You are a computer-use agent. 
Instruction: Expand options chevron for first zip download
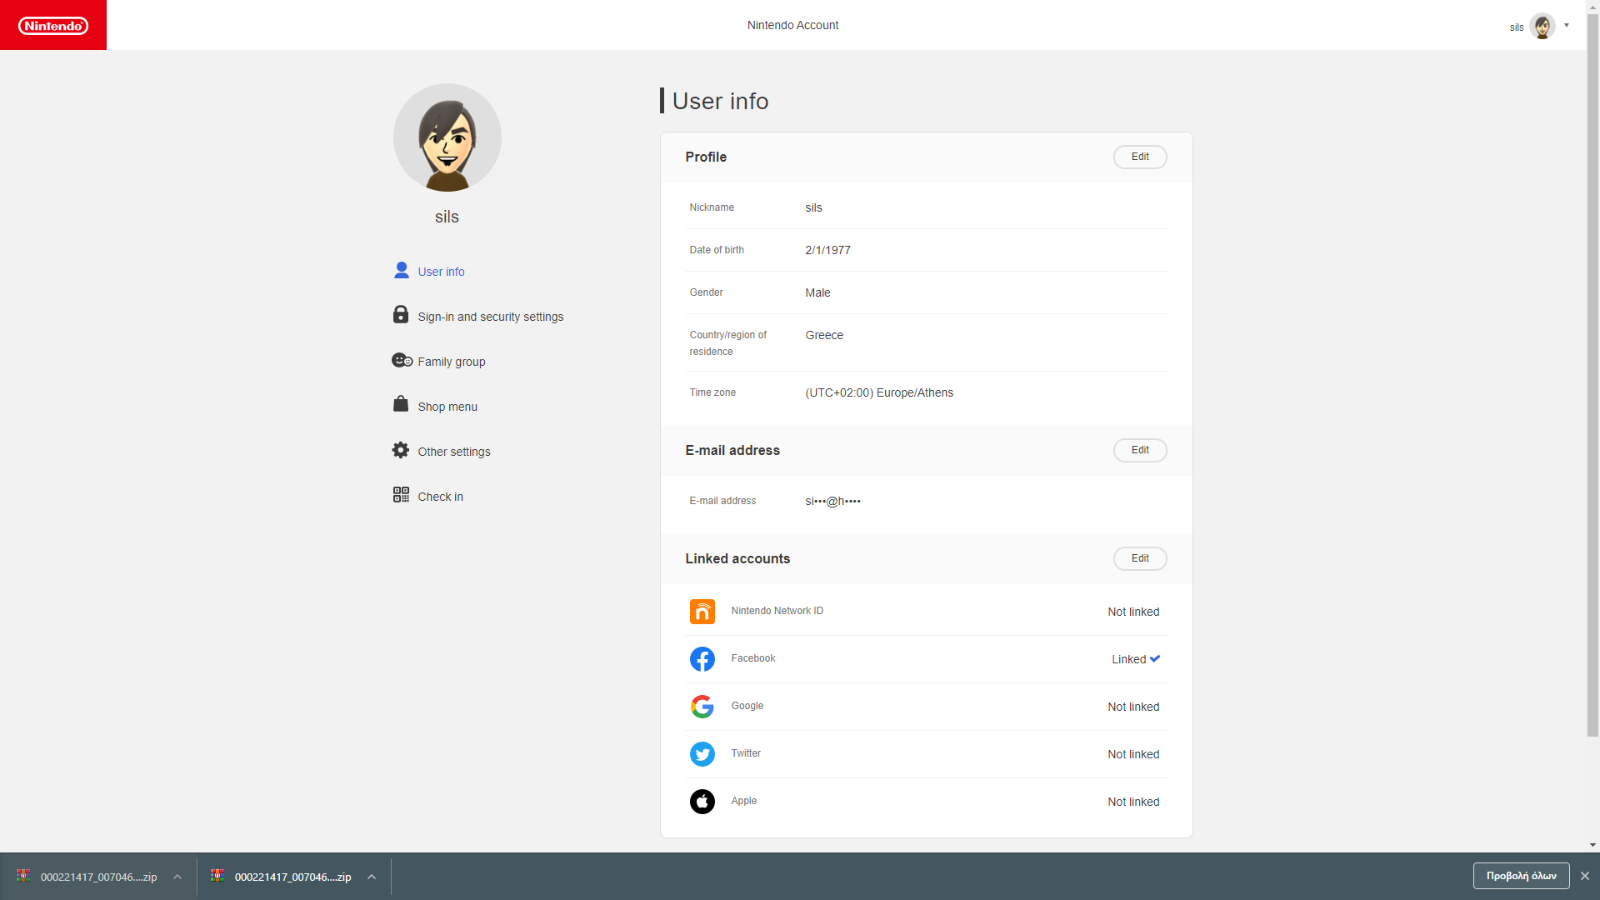click(x=177, y=877)
